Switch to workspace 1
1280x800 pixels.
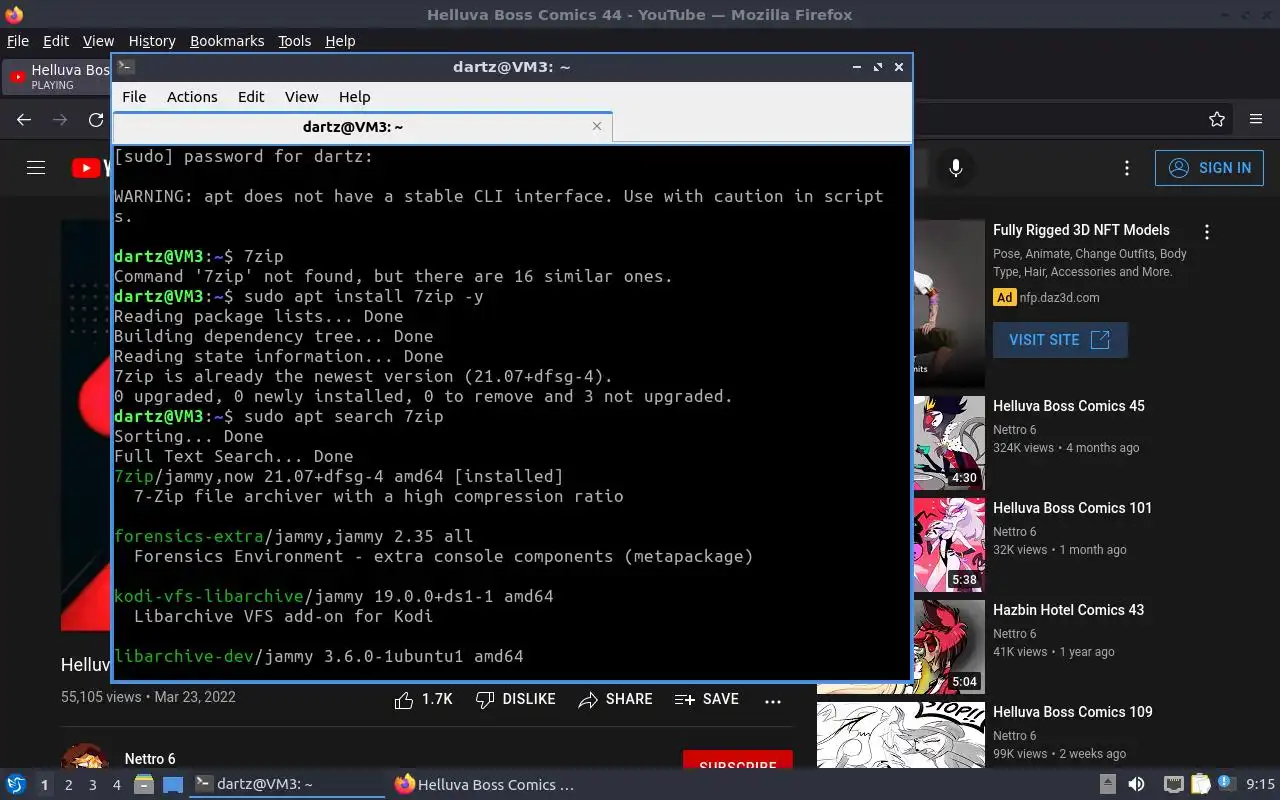pyautogui.click(x=44, y=785)
